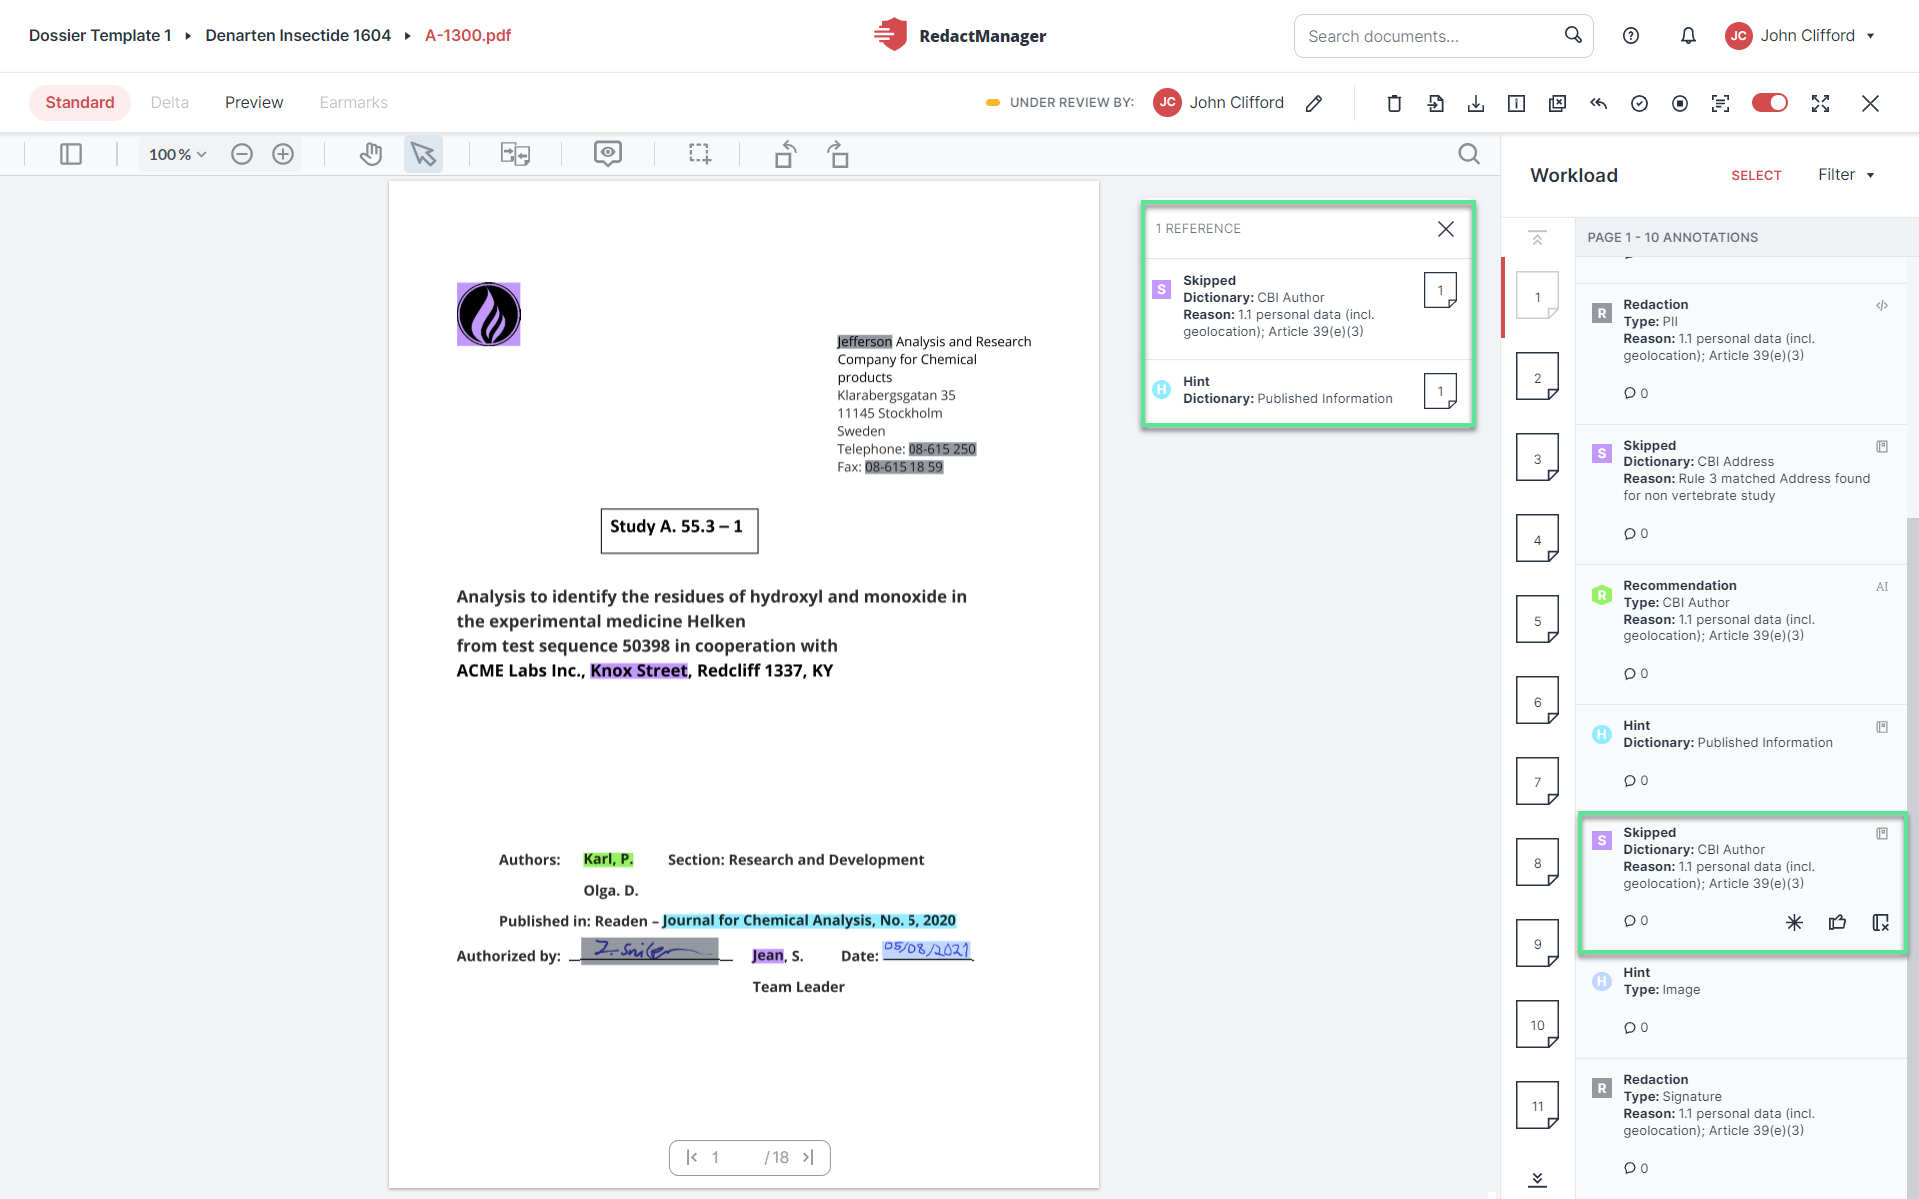Rotate page counterclockwise

coord(786,154)
